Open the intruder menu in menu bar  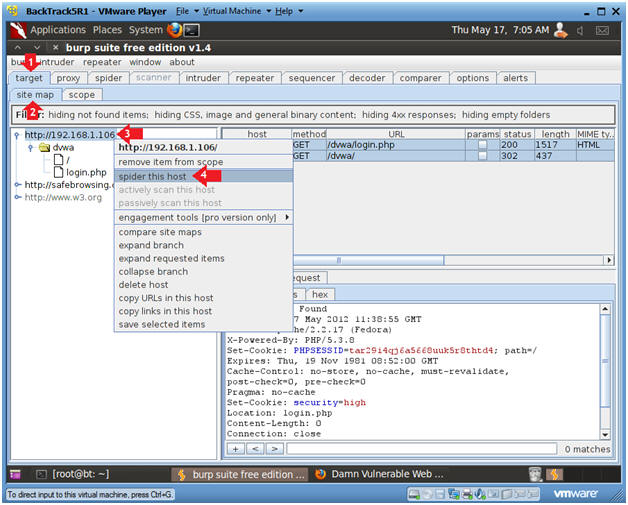(57, 62)
